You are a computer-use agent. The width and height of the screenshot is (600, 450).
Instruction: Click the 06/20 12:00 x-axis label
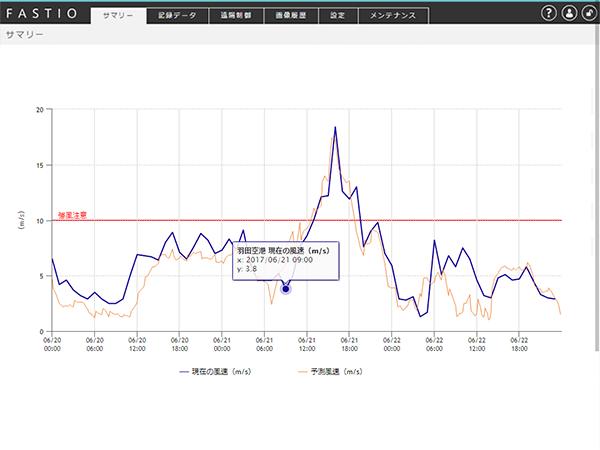pos(136,344)
